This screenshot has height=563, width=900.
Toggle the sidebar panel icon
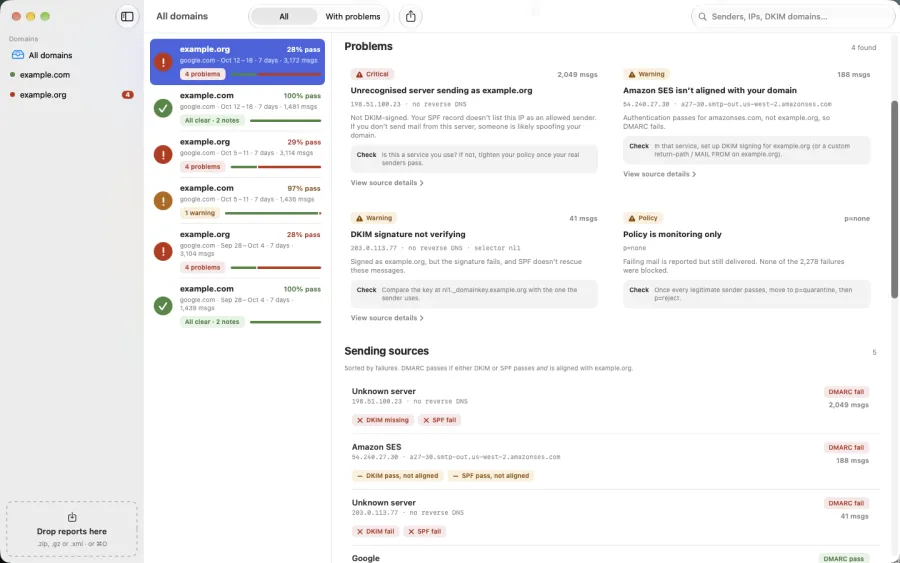click(127, 17)
